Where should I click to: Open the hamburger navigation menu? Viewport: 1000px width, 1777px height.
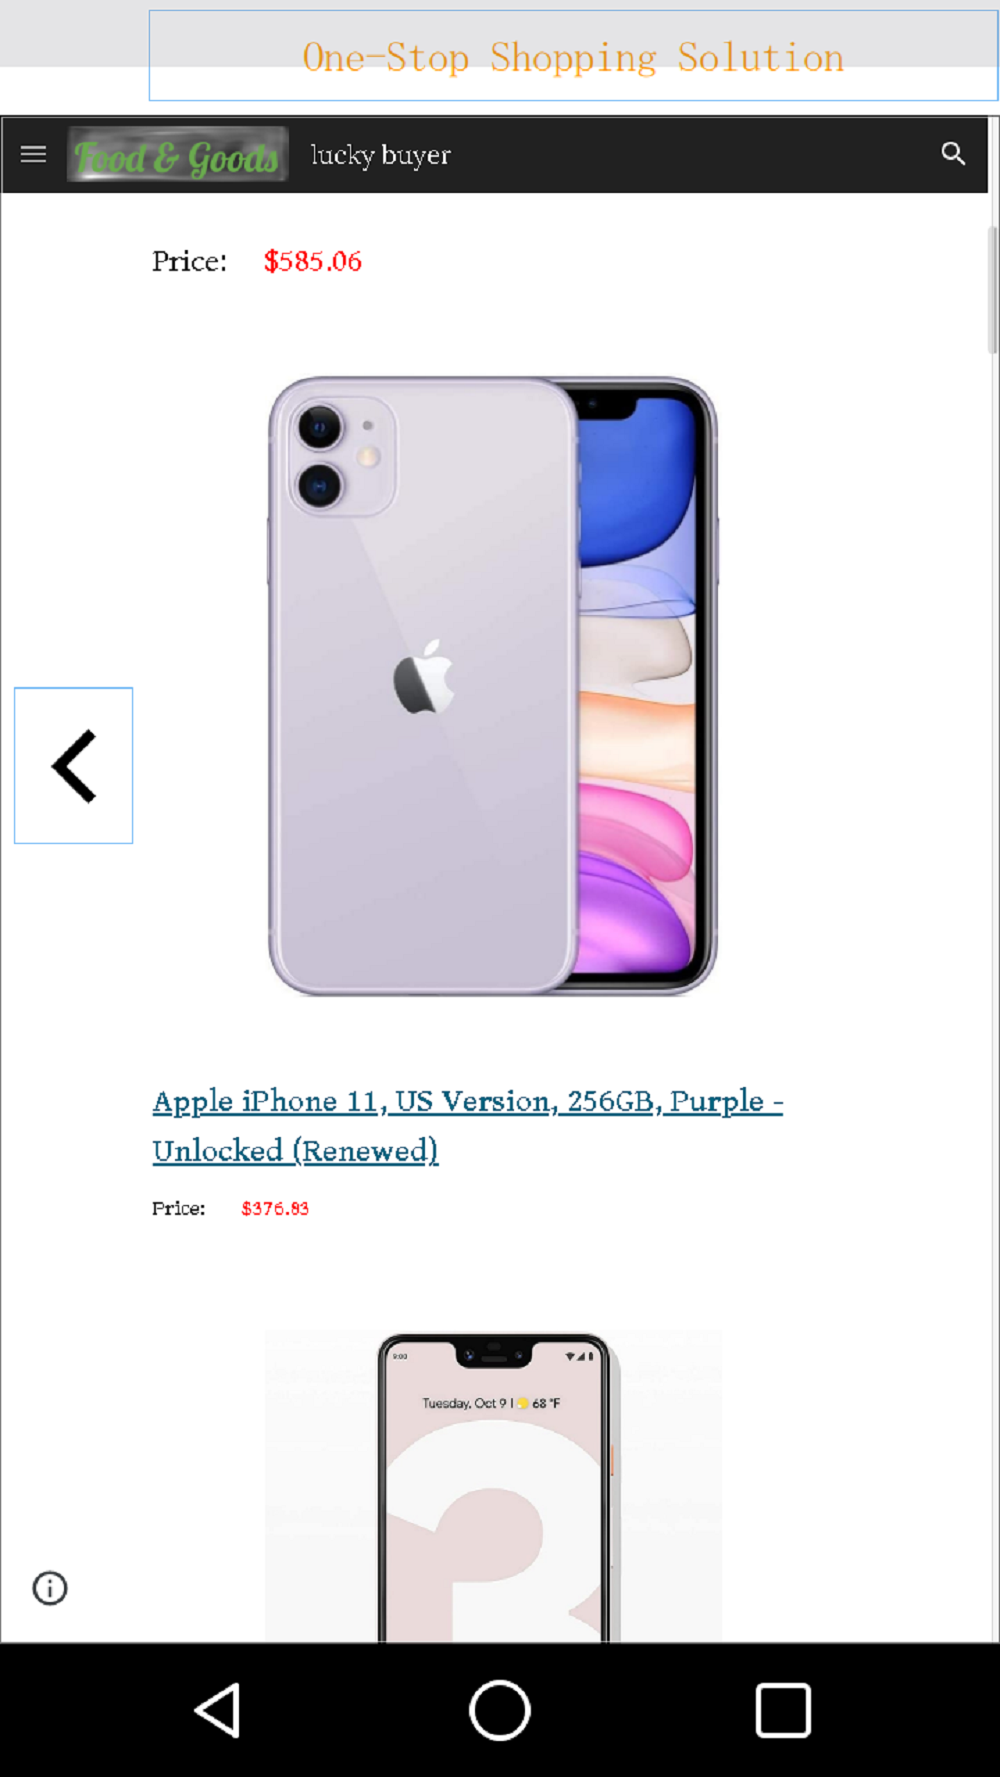33,154
